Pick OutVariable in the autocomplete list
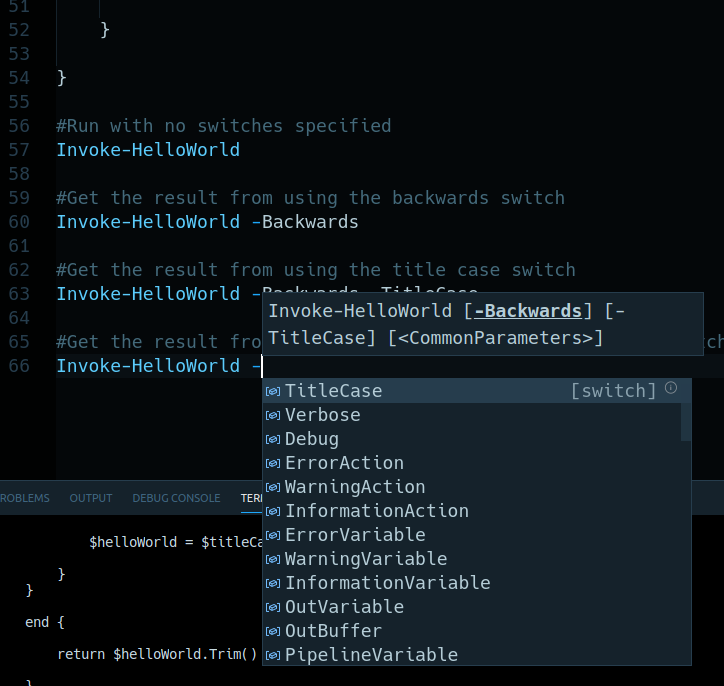This screenshot has height=686, width=724. [344, 607]
